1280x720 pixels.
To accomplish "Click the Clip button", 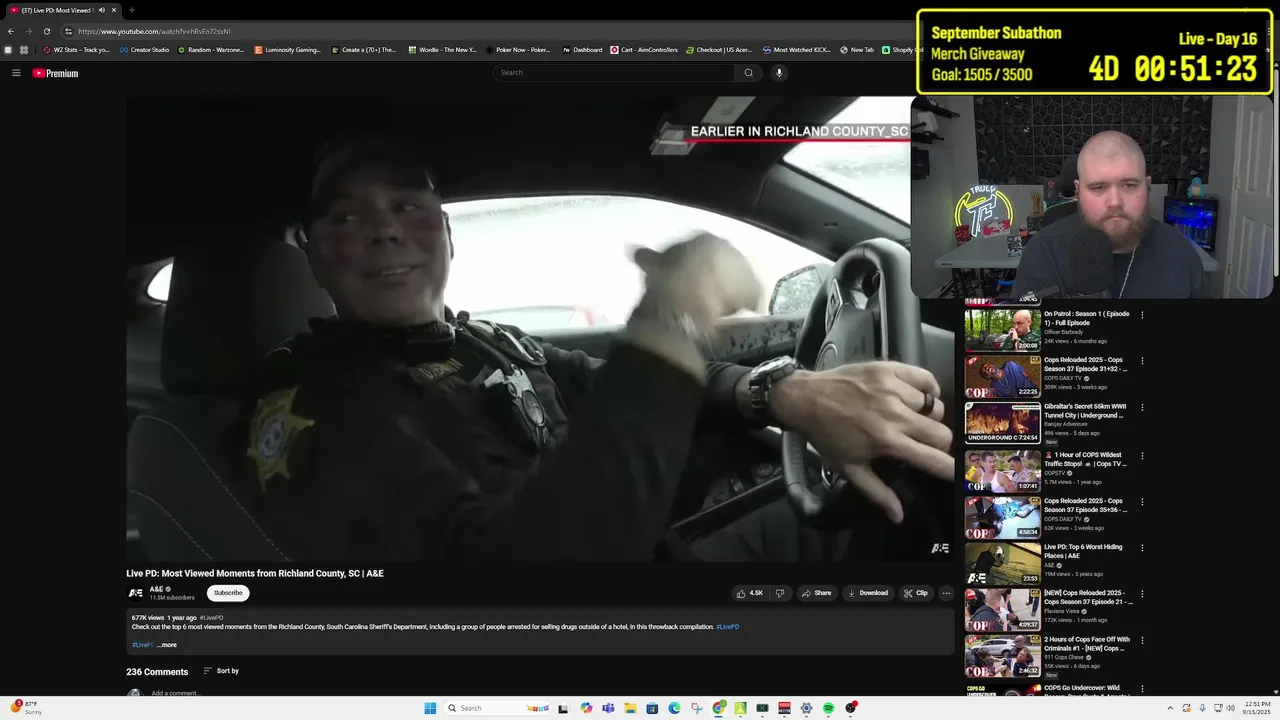I will pyautogui.click(x=916, y=593).
